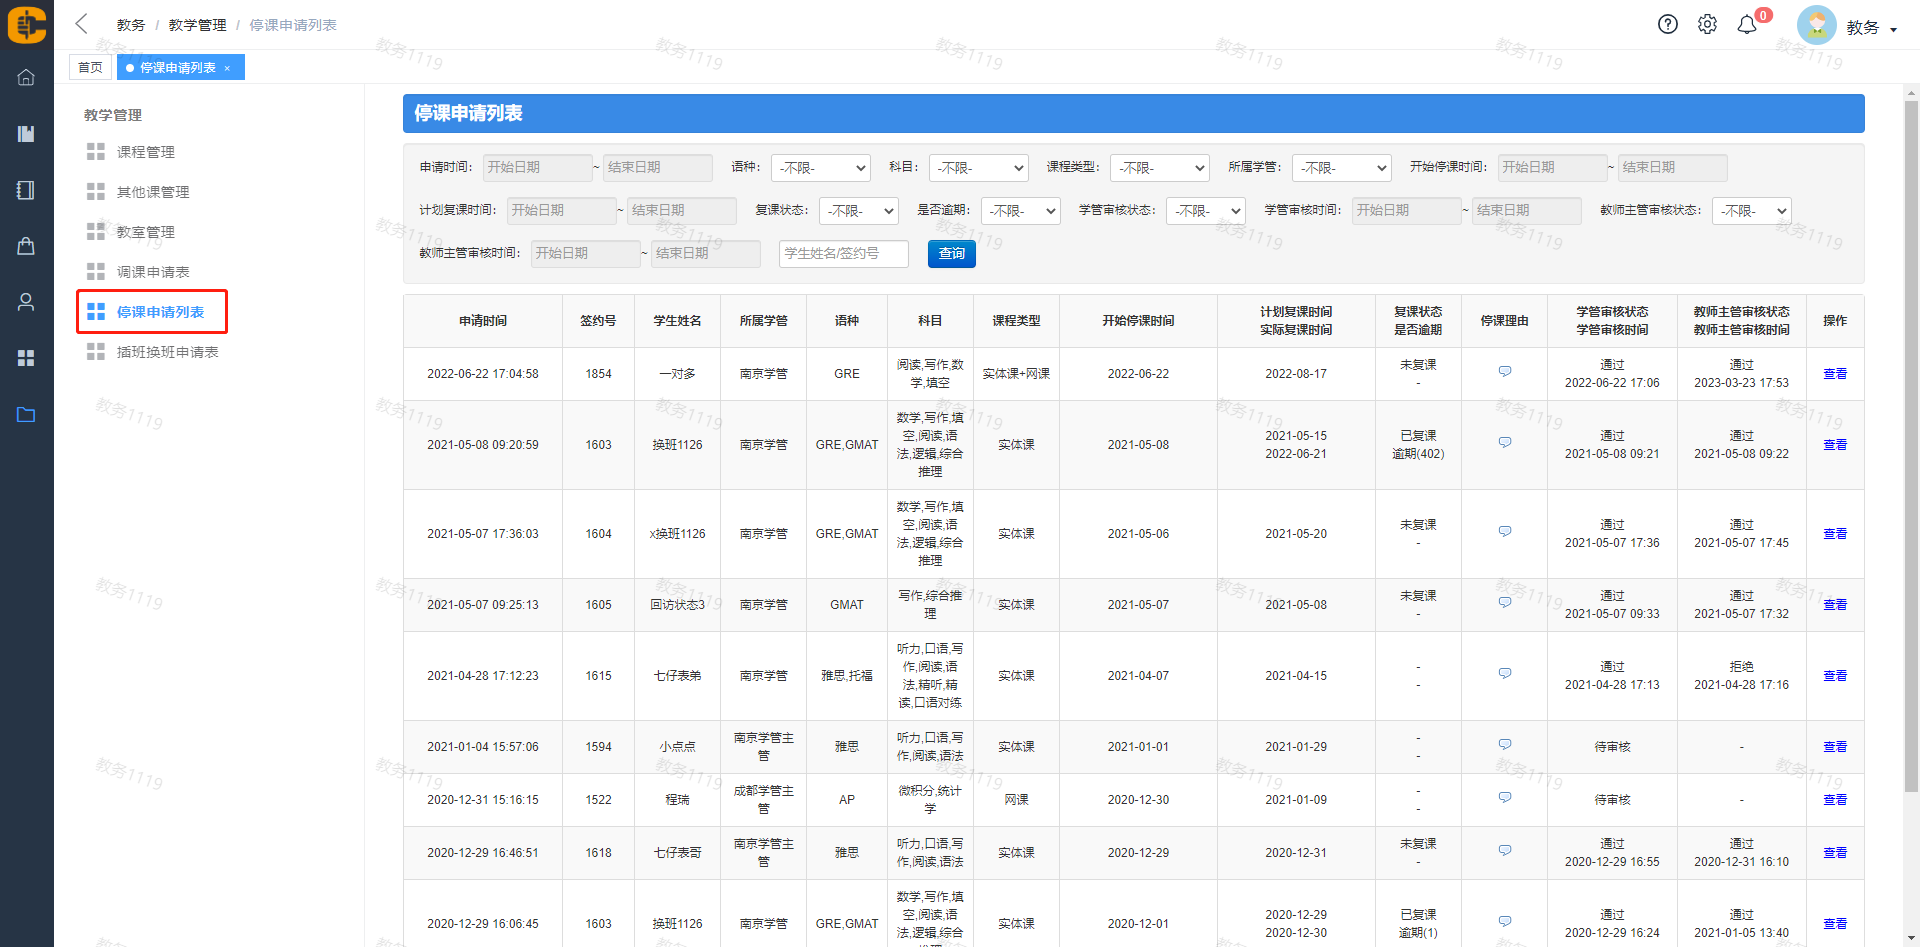
Task: Open the 课程类型 dropdown
Action: pos(1159,168)
